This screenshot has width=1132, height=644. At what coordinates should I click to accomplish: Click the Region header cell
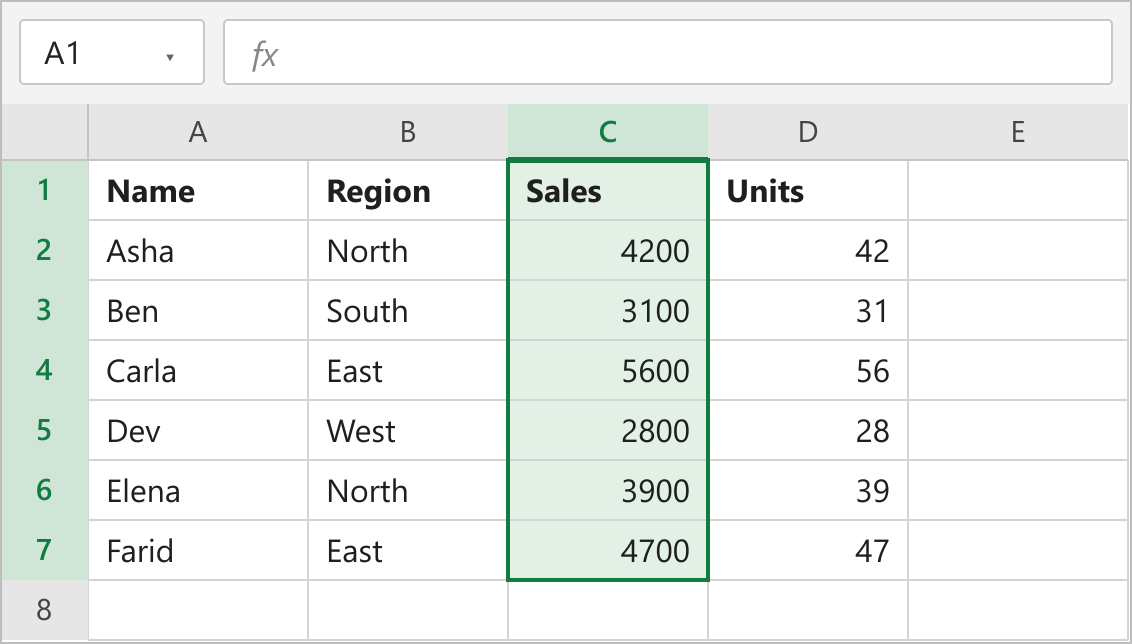pos(408,190)
